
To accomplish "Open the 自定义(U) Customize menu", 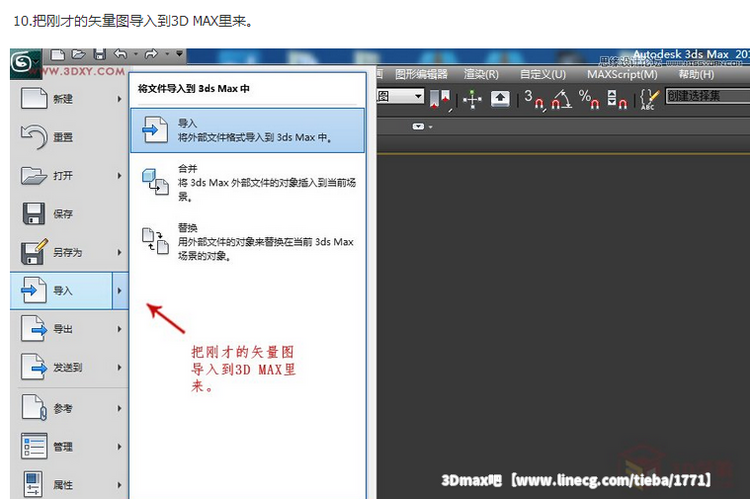I will 543,74.
